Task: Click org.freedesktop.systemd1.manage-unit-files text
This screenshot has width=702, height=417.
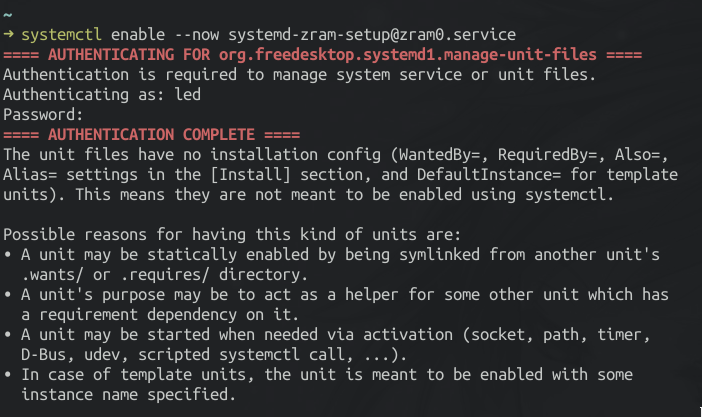Action: [413, 53]
